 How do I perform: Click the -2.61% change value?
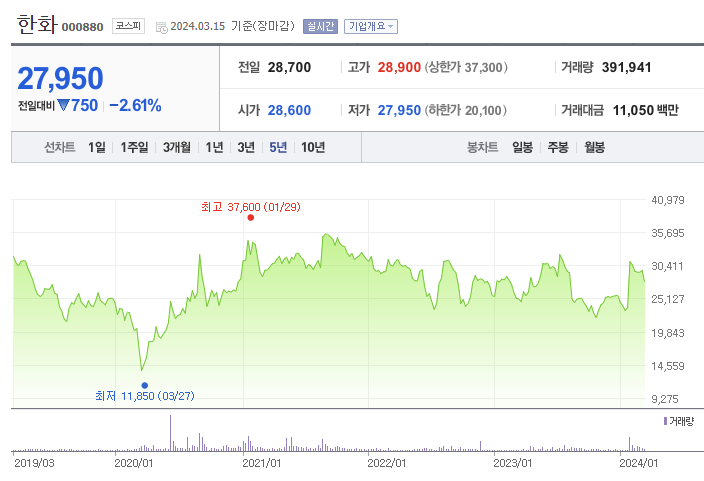[135, 106]
